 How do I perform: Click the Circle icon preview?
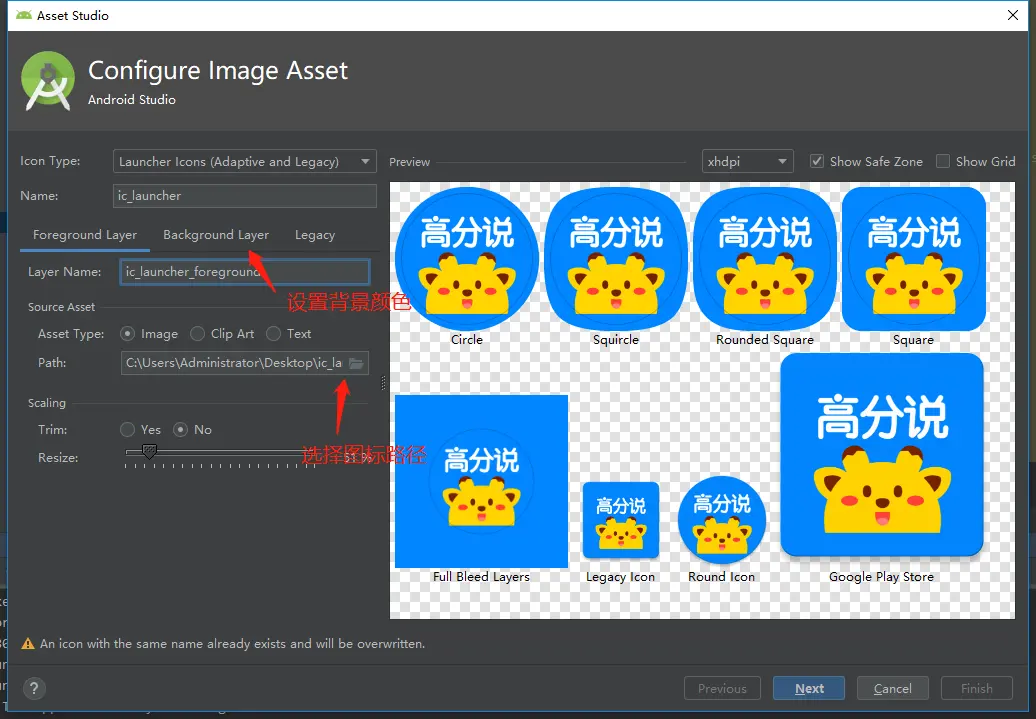click(x=466, y=259)
